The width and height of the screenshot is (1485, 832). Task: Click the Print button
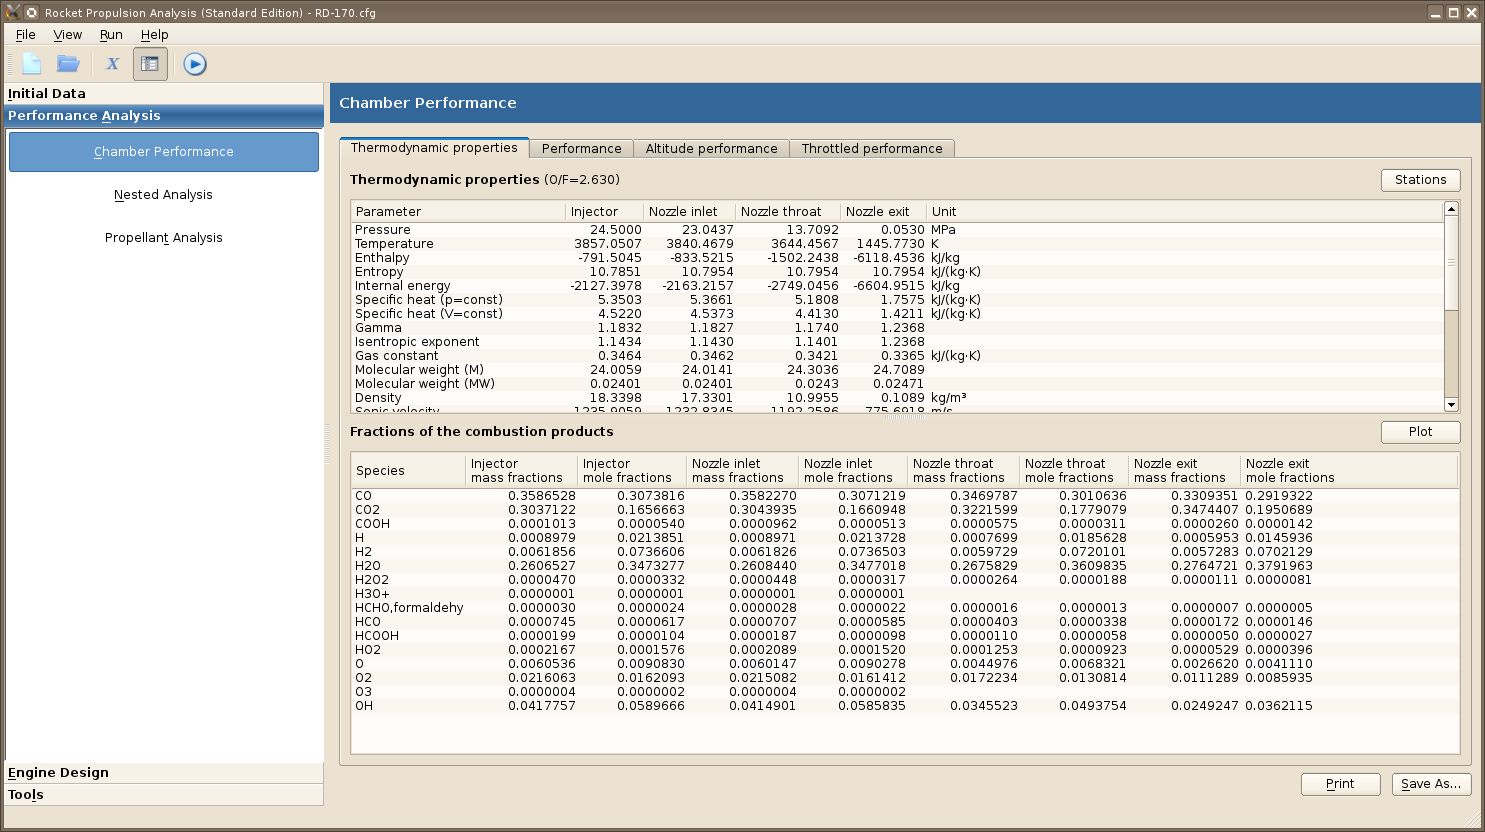1340,784
